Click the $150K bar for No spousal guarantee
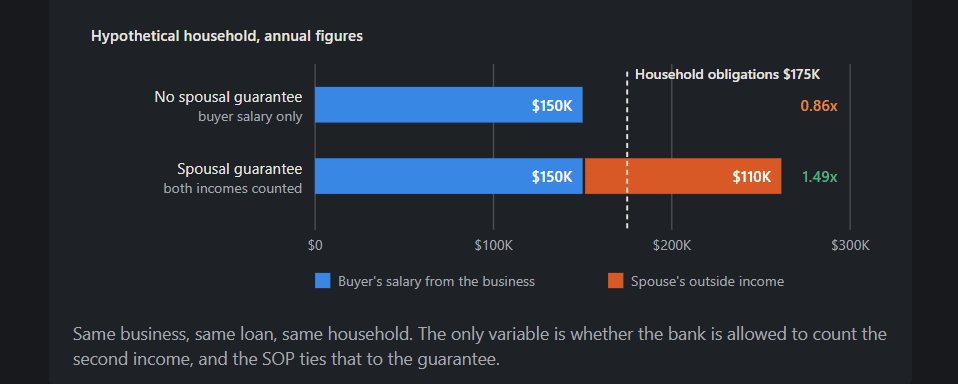 tap(448, 105)
